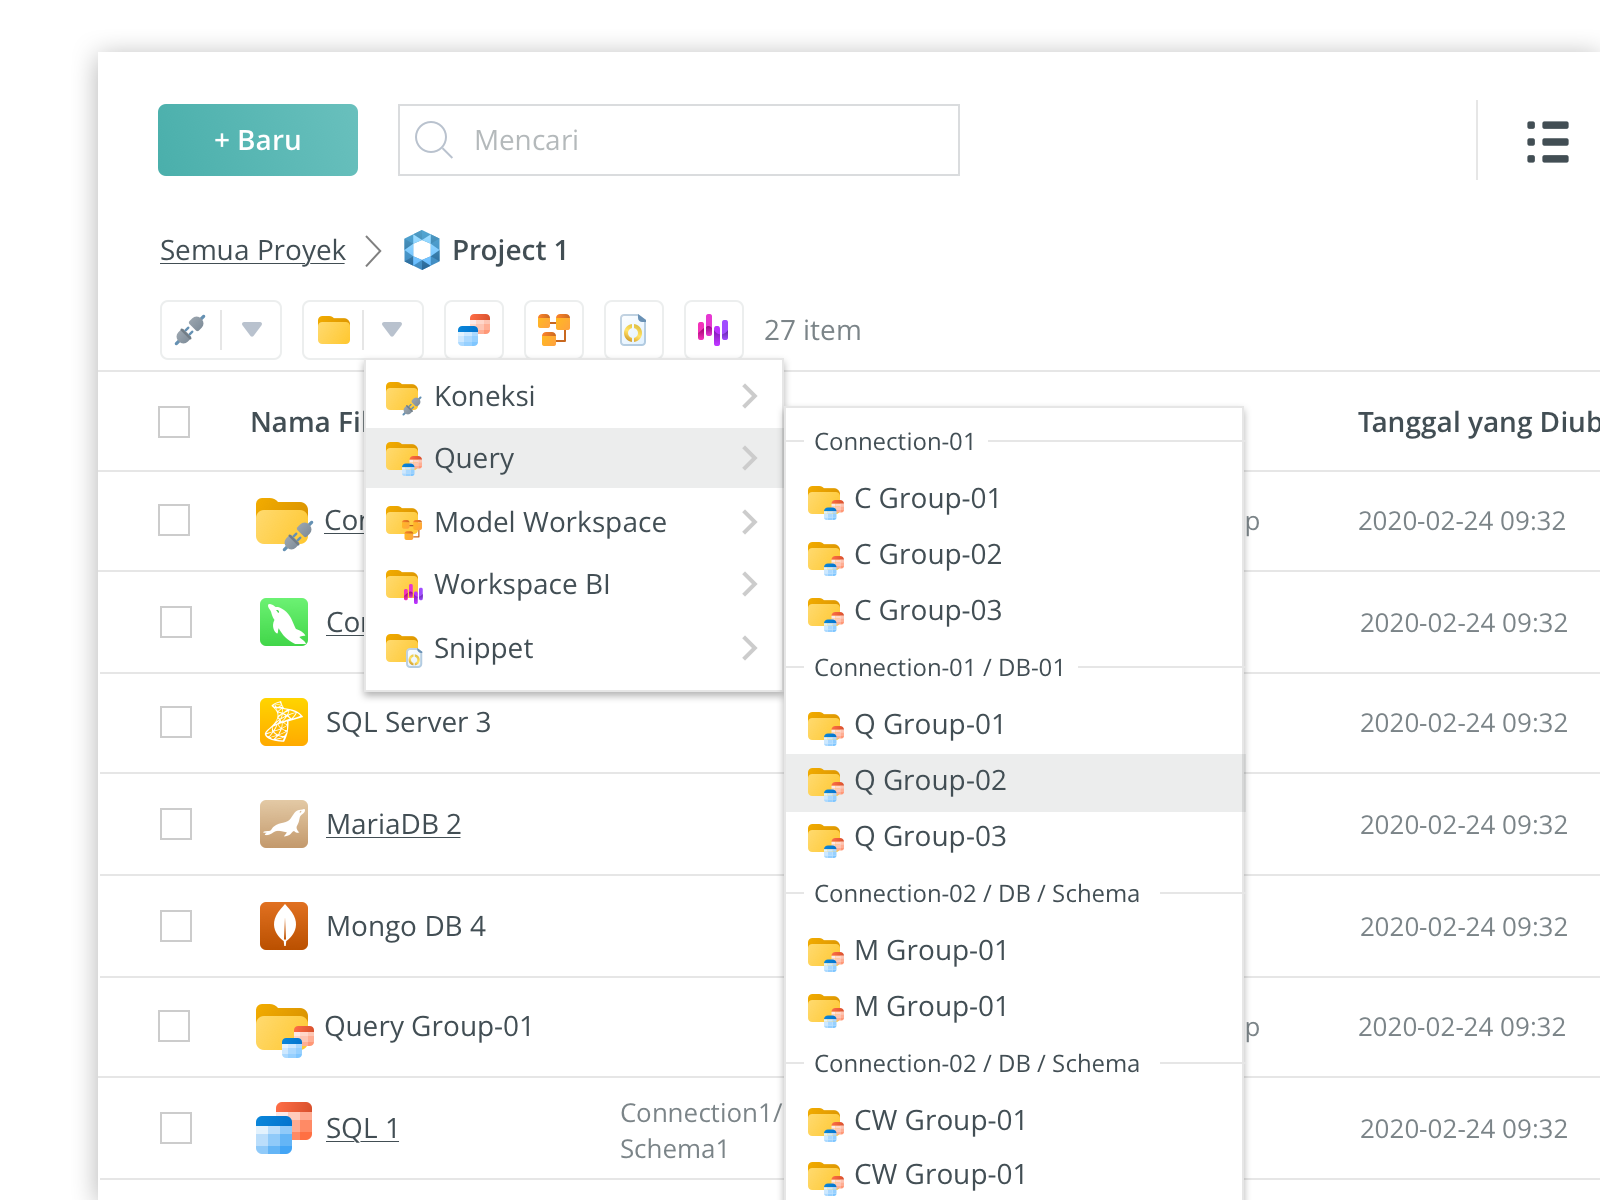Image resolution: width=1600 pixels, height=1200 pixels.
Task: Select the MariaDB 2 row checkbox
Action: 176,824
